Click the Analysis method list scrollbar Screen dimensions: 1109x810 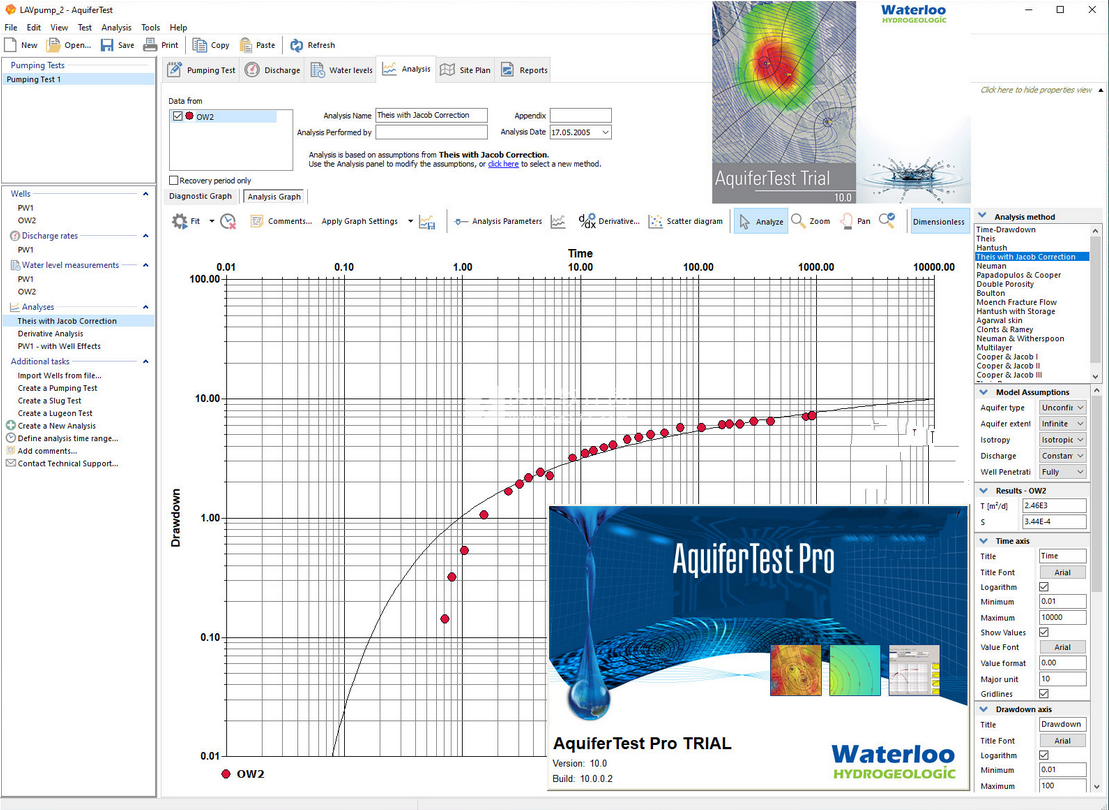pyautogui.click(x=1096, y=303)
